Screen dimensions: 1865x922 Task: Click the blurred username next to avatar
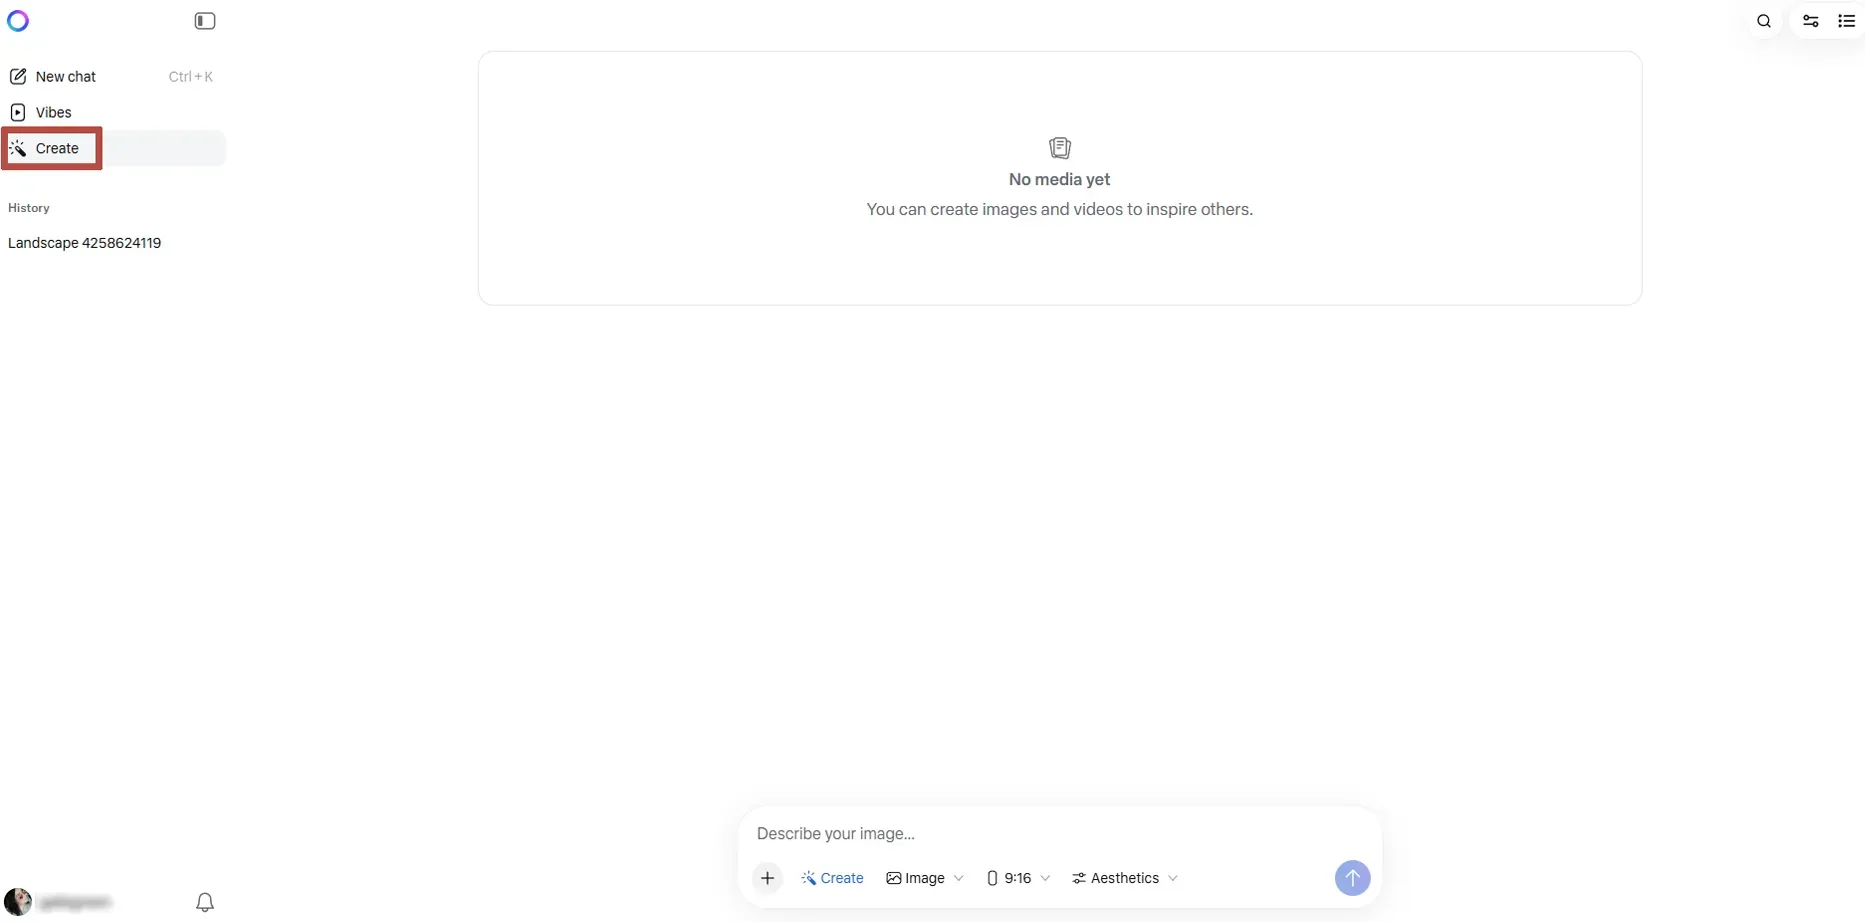point(75,902)
